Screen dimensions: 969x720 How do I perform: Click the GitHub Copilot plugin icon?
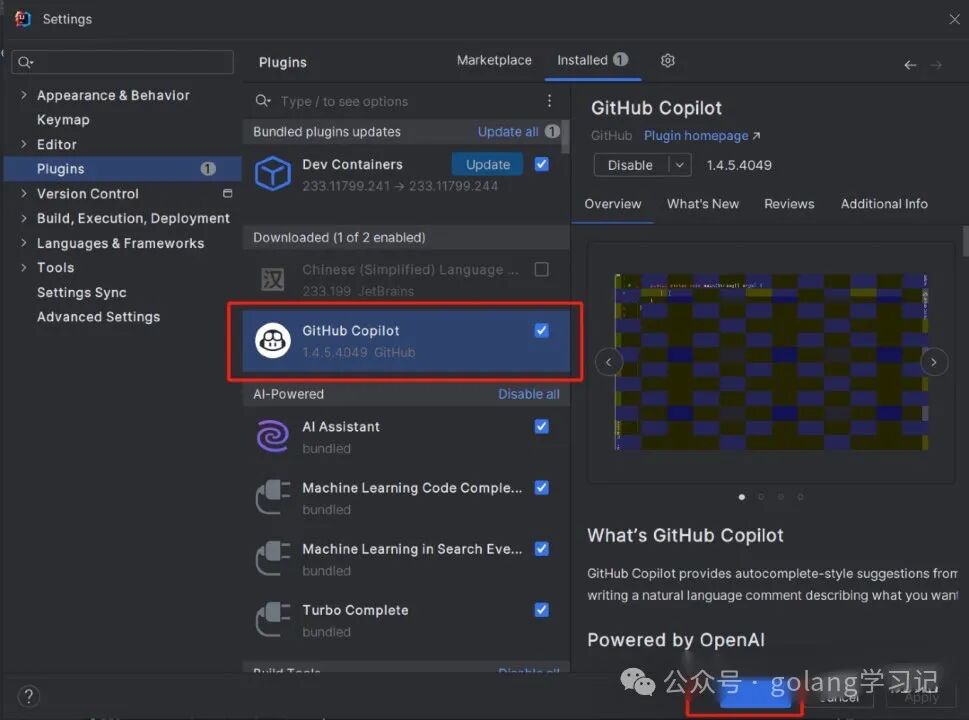[273, 340]
